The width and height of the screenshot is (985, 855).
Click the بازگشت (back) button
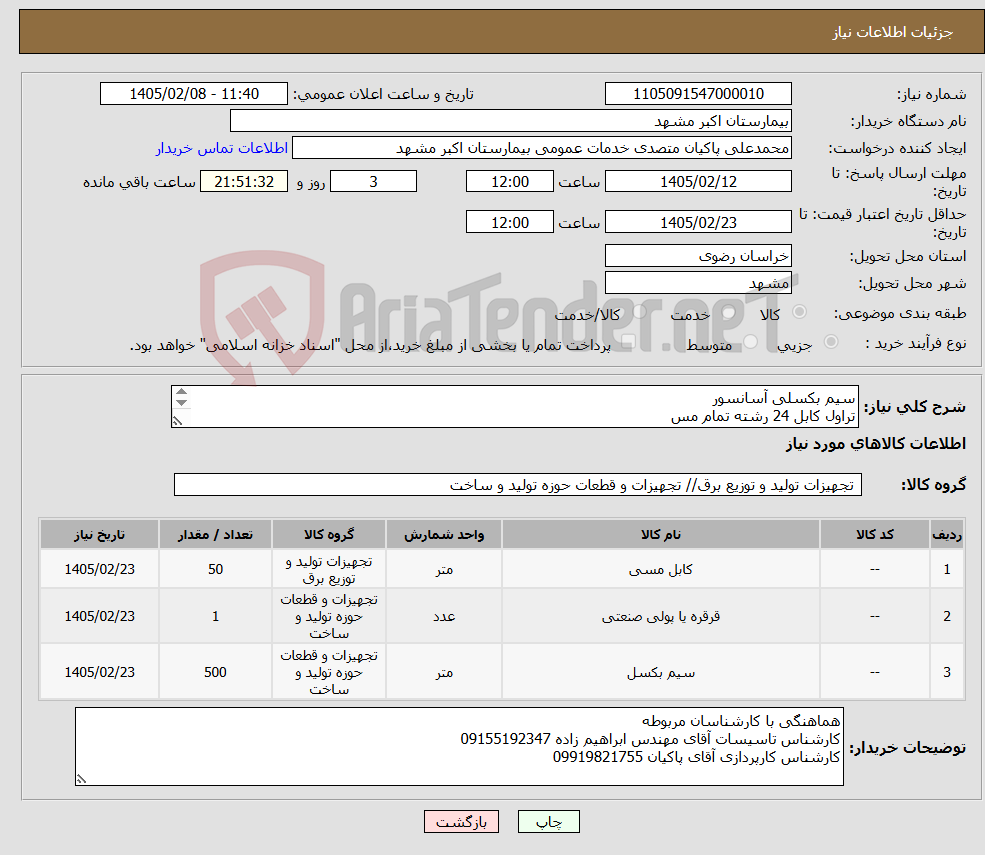click(x=461, y=822)
